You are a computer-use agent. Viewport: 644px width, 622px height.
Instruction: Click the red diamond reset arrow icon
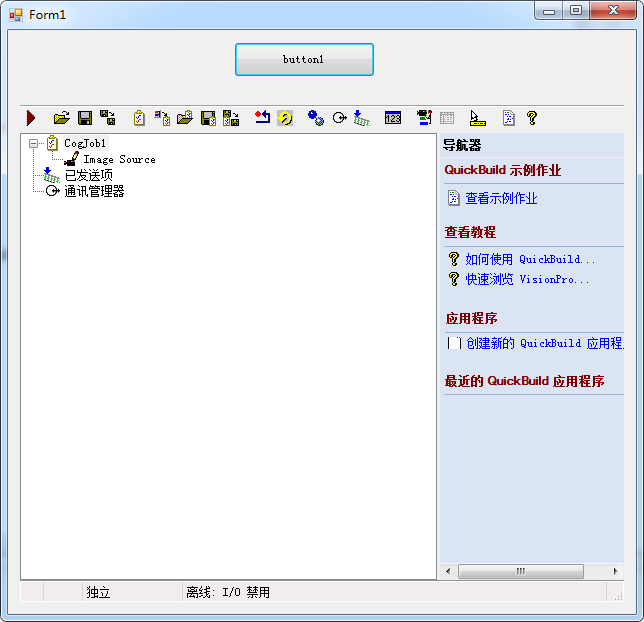tap(262, 117)
